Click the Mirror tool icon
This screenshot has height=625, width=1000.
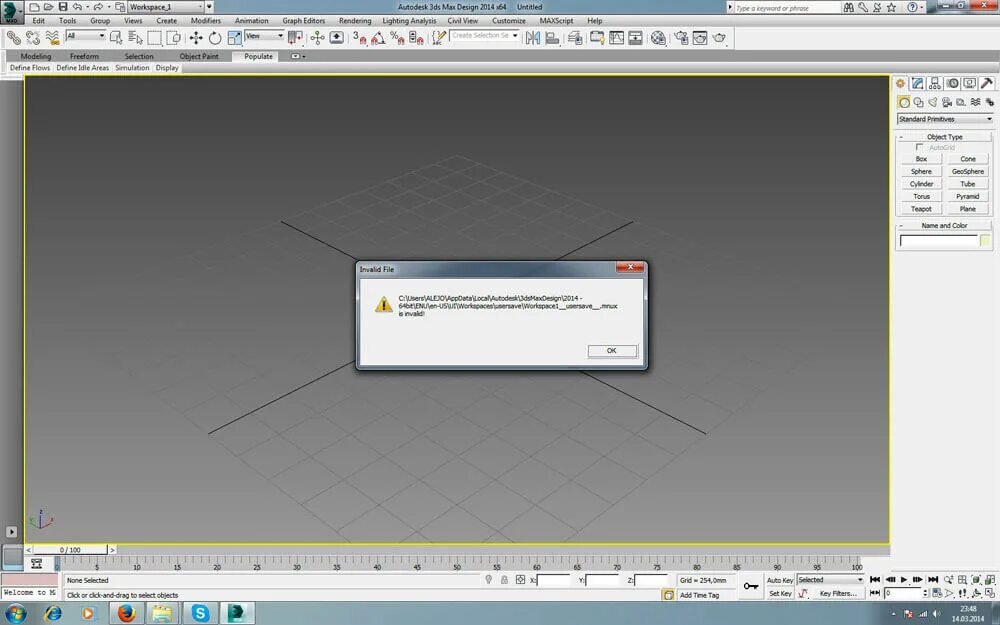coord(533,38)
